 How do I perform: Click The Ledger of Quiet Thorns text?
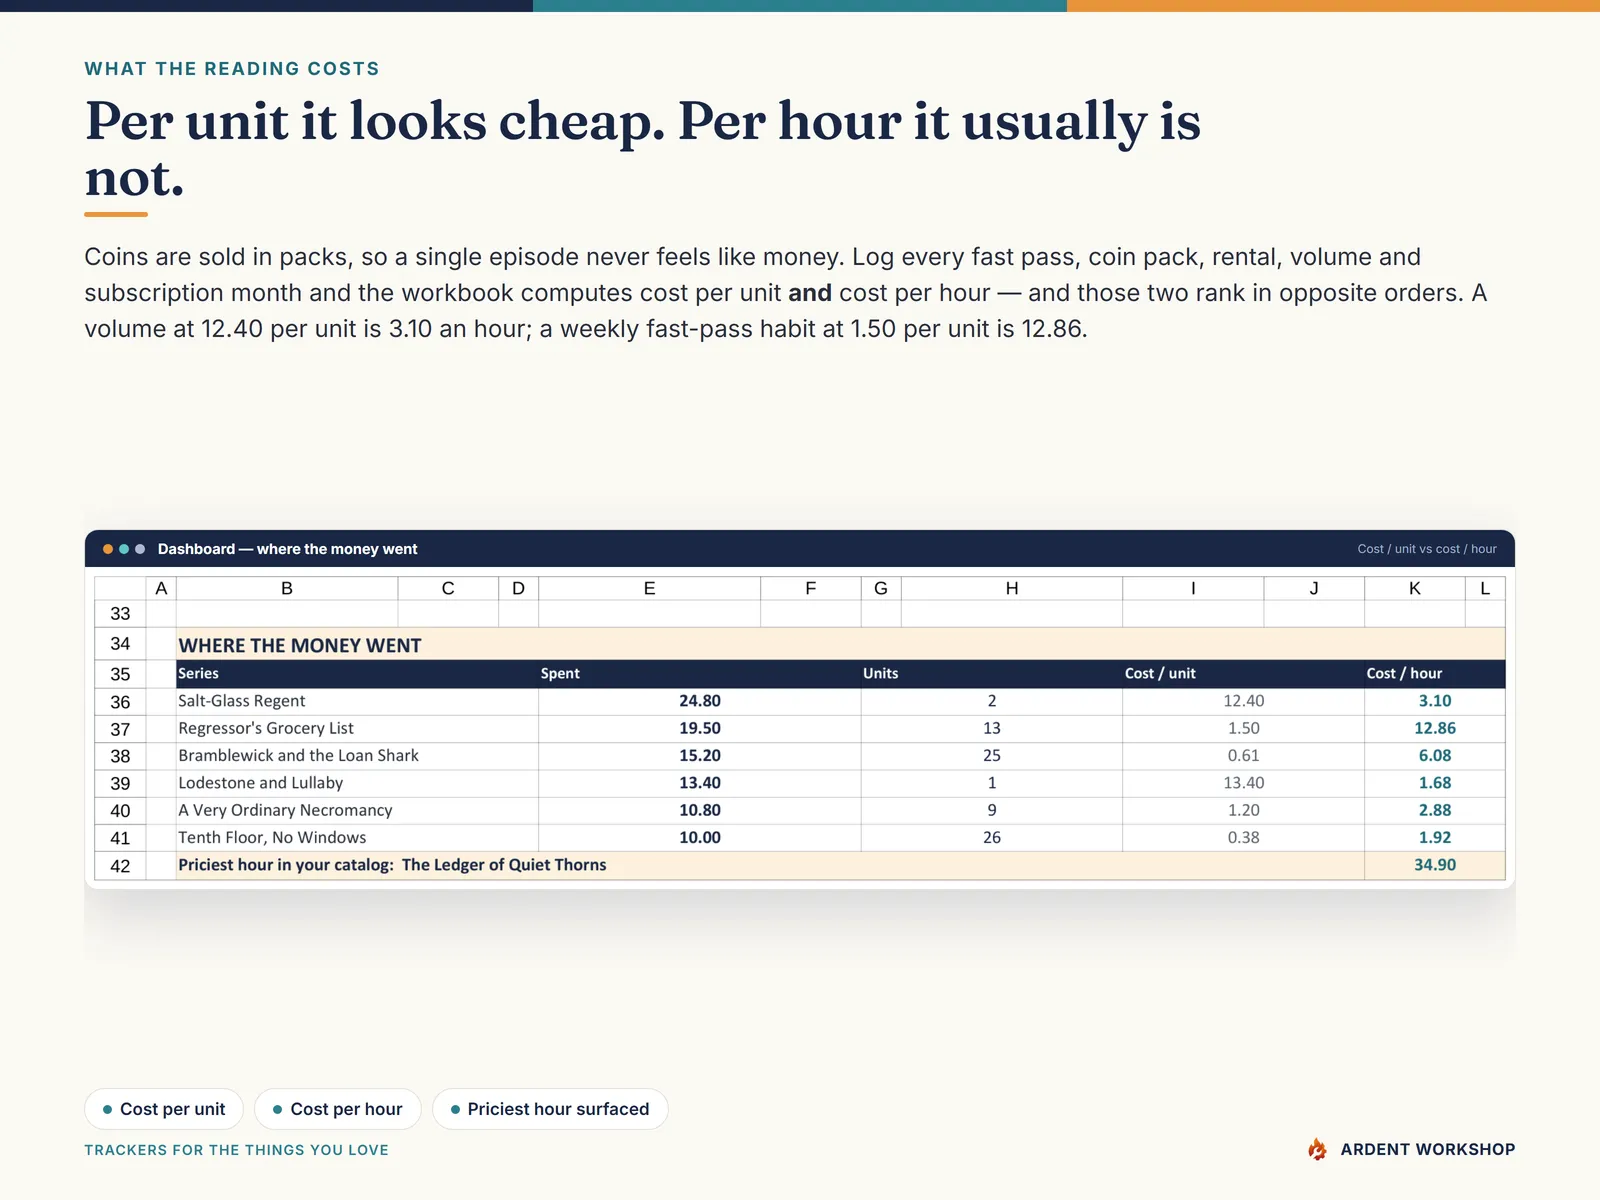pyautogui.click(x=504, y=865)
